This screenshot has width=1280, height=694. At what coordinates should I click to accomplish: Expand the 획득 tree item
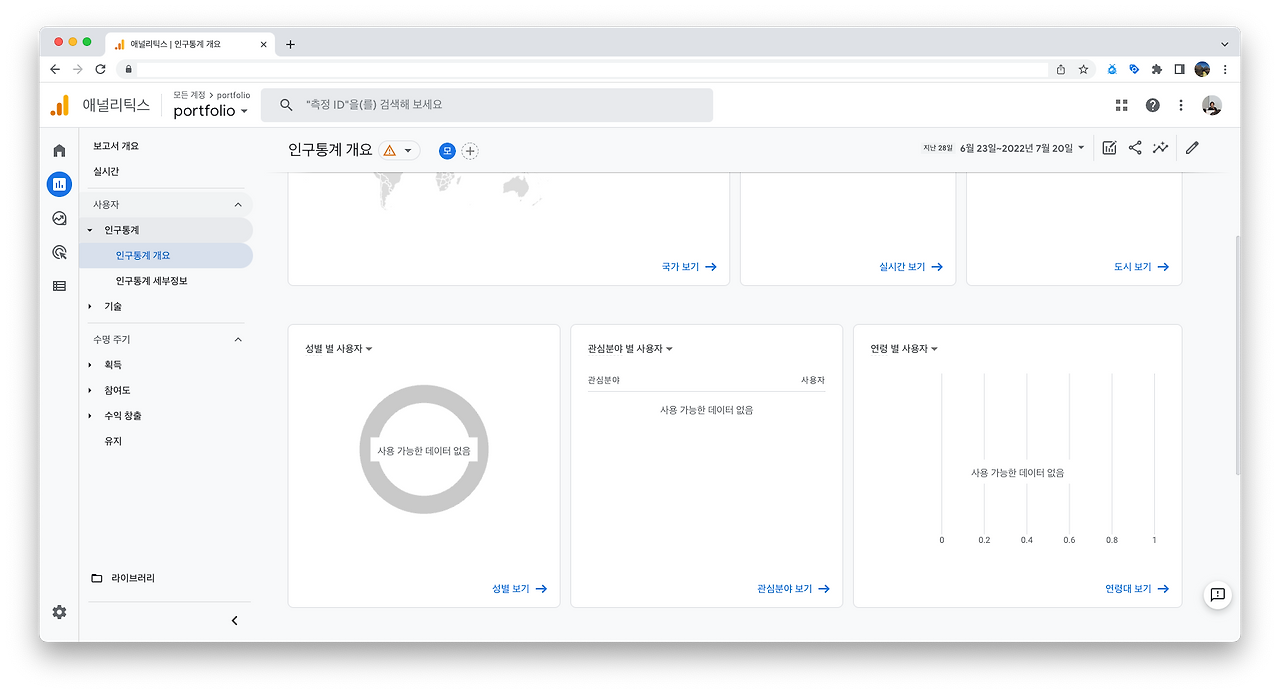(x=90, y=365)
